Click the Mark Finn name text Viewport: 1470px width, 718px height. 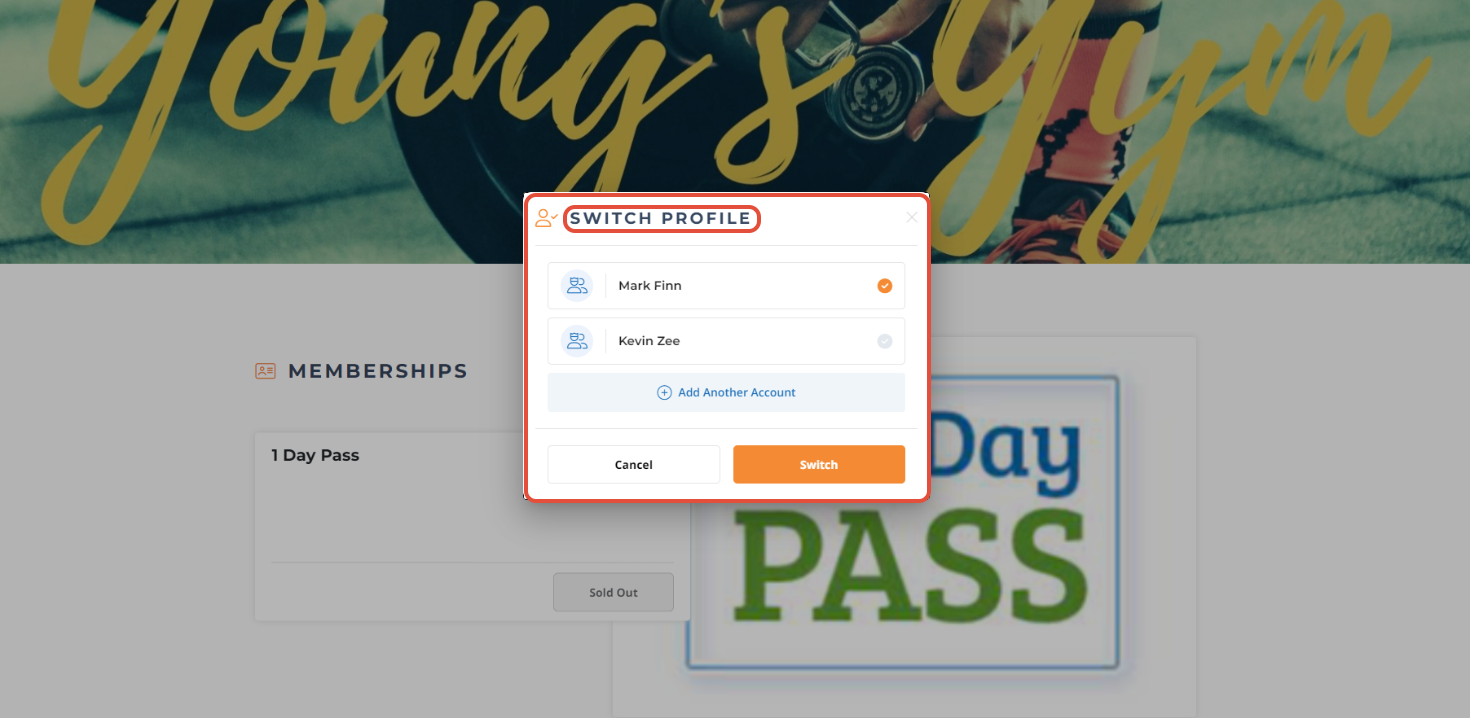pos(650,286)
